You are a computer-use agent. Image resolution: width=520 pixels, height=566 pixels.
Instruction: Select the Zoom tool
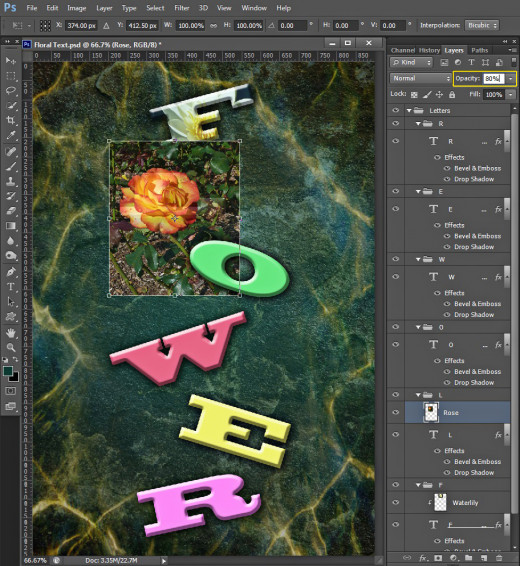(10, 347)
